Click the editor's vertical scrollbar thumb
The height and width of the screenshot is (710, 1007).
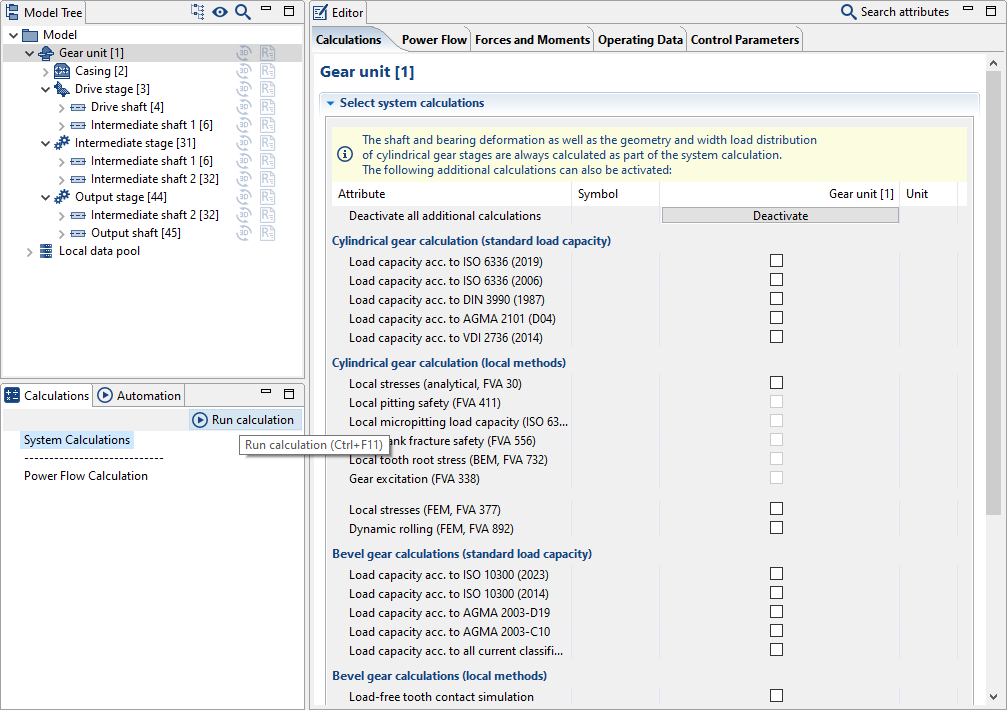click(x=993, y=290)
